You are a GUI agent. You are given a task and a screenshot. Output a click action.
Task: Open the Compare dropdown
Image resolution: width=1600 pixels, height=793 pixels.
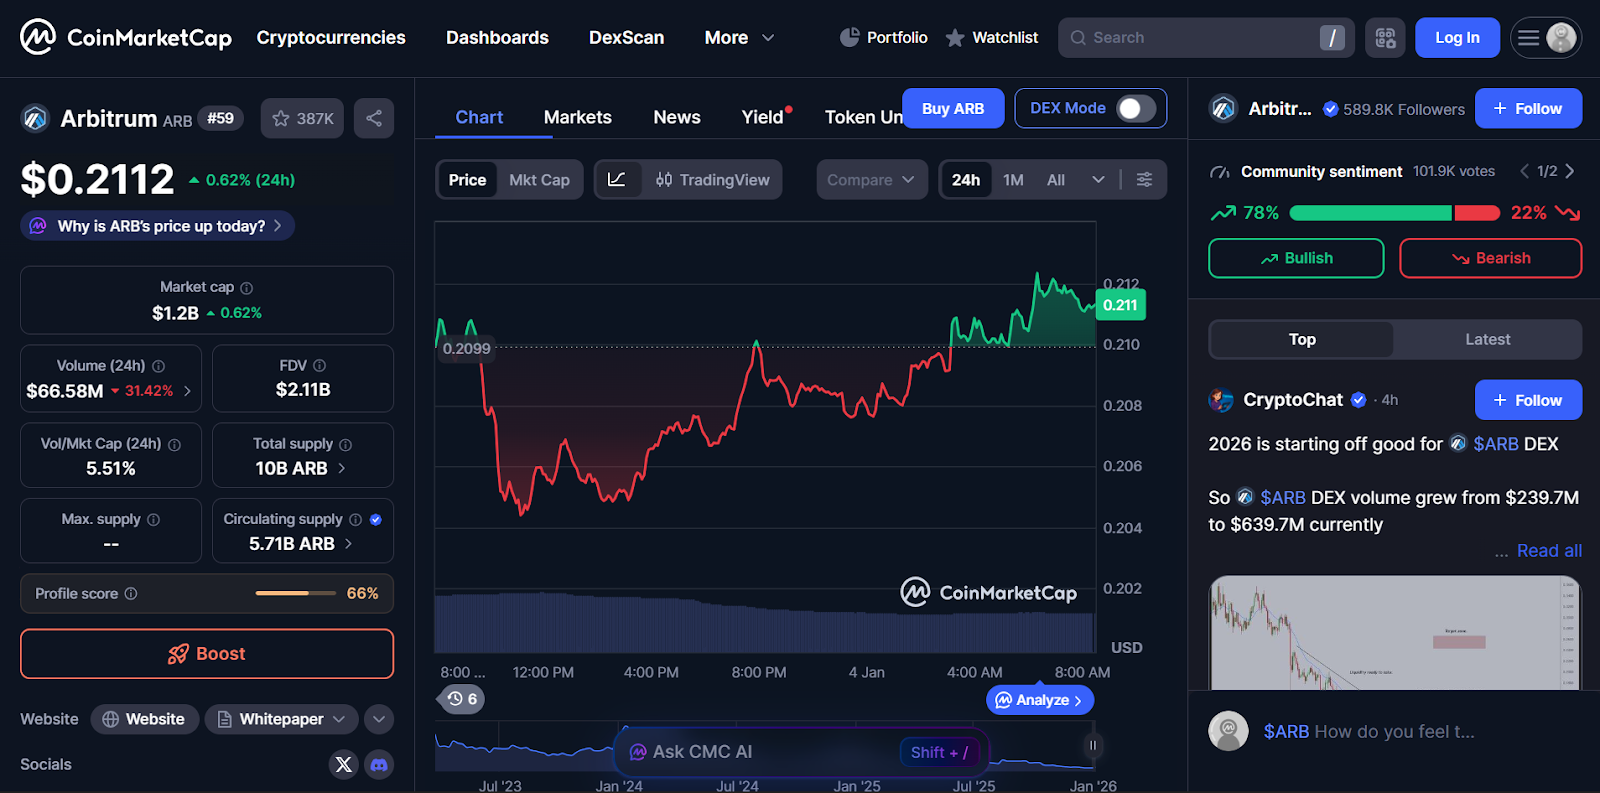[x=871, y=180]
